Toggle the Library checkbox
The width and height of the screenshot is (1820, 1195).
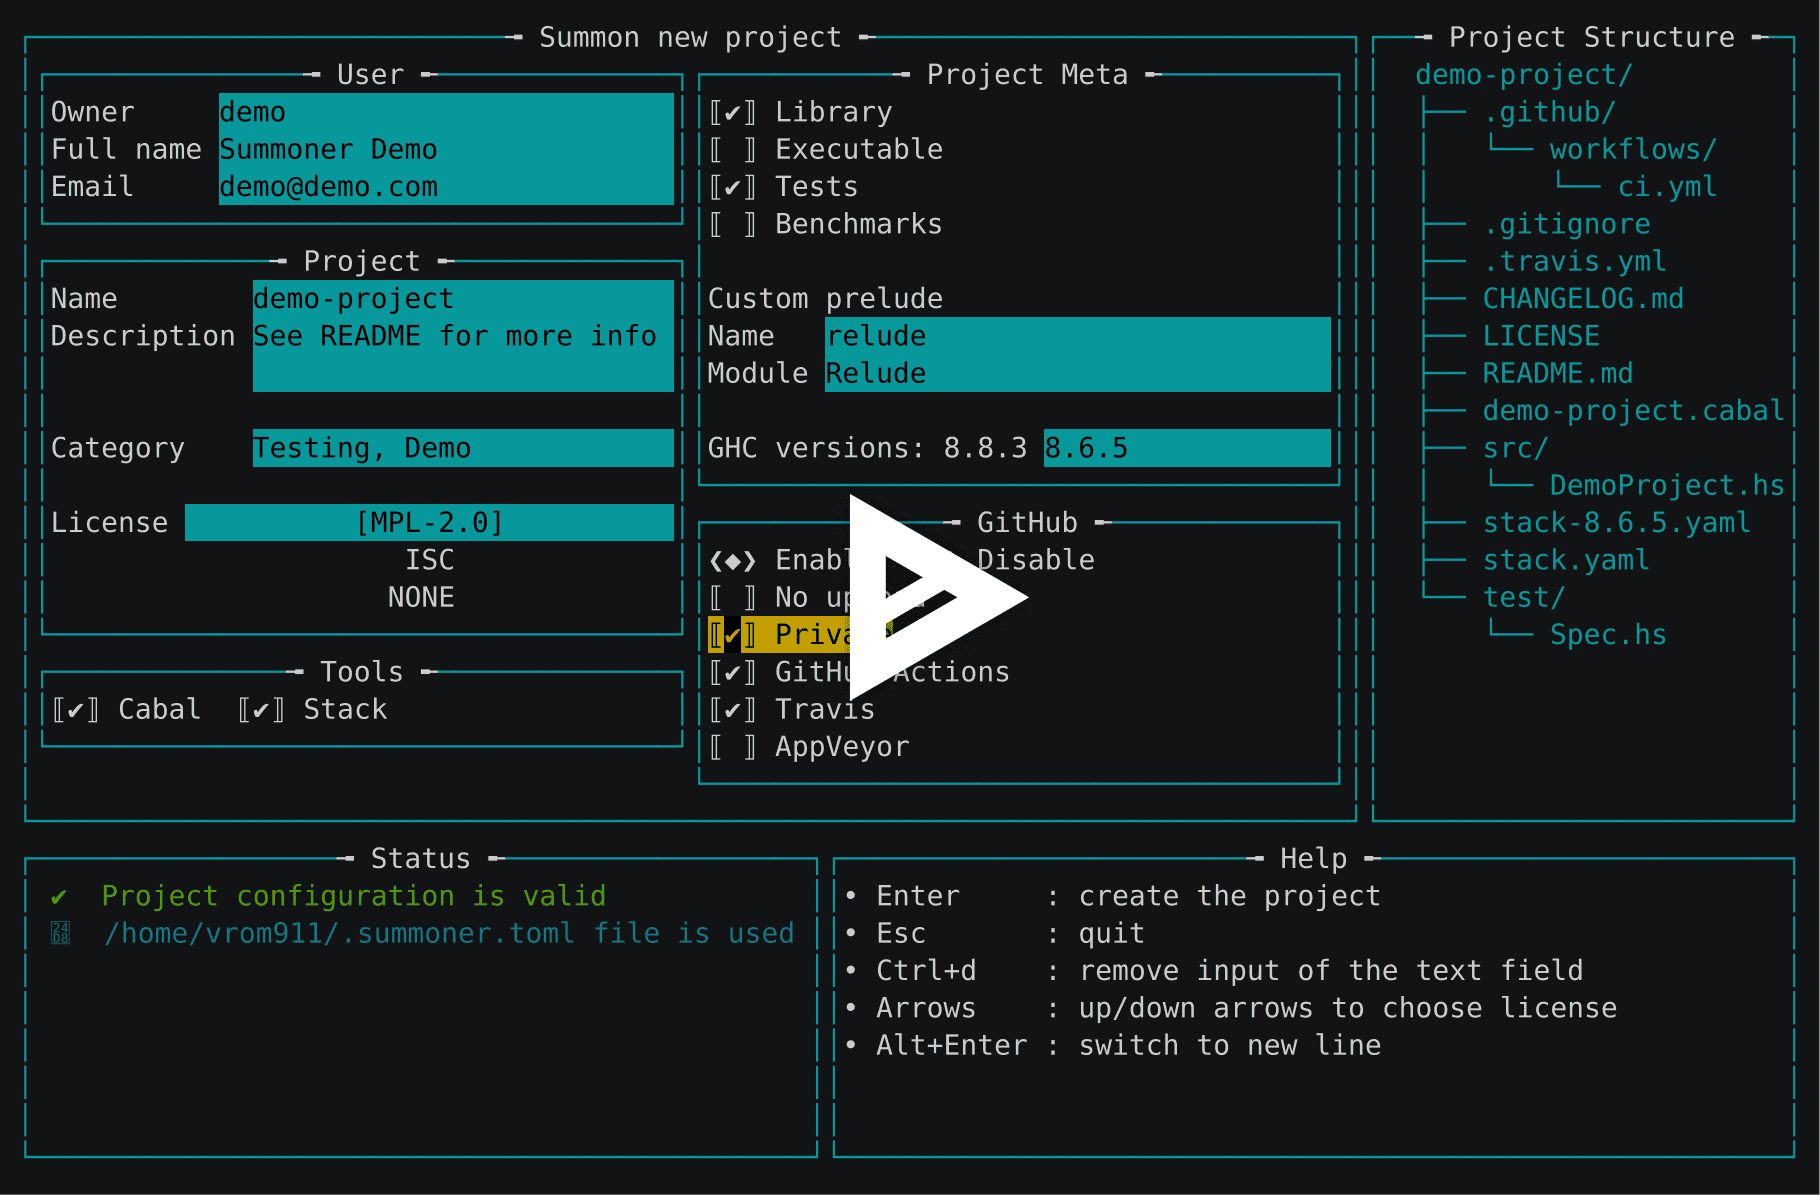[732, 112]
